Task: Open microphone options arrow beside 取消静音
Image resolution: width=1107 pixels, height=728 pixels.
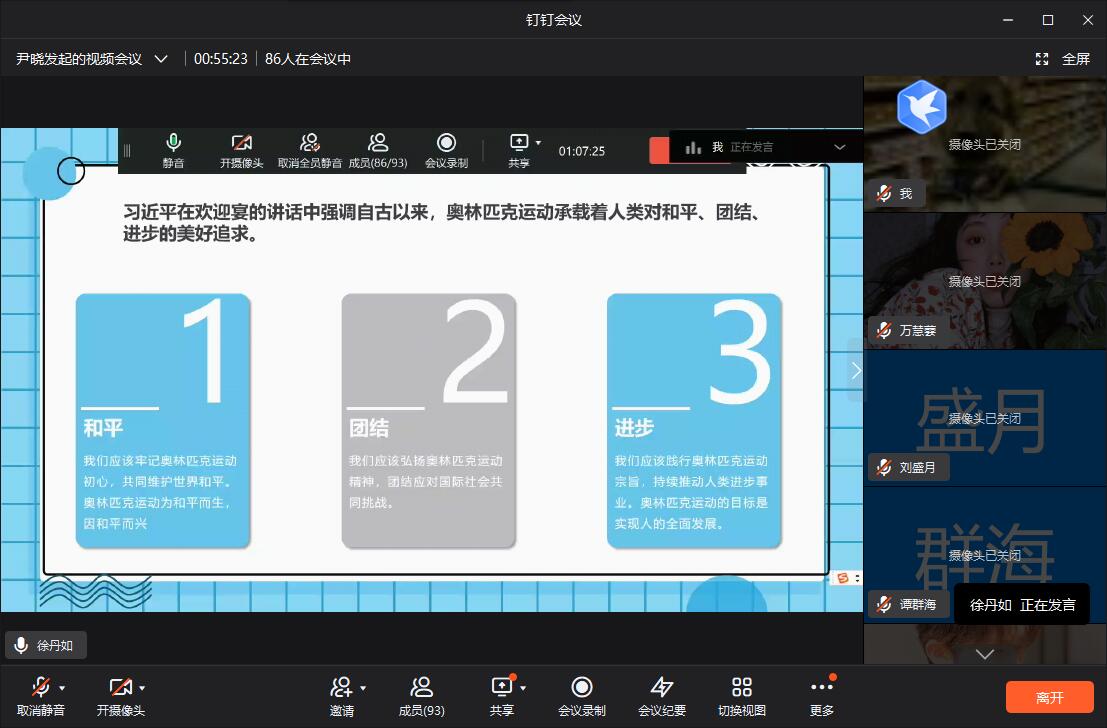Action: coord(62,688)
